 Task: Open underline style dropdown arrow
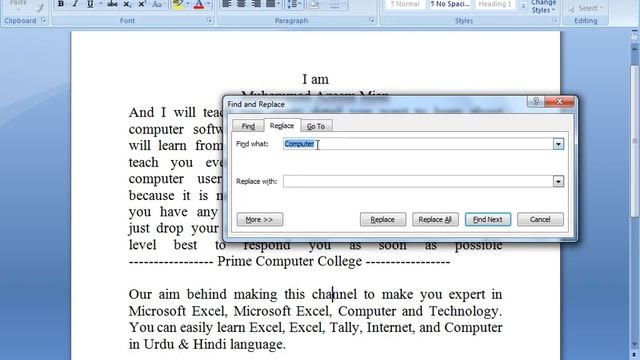(x=100, y=4)
